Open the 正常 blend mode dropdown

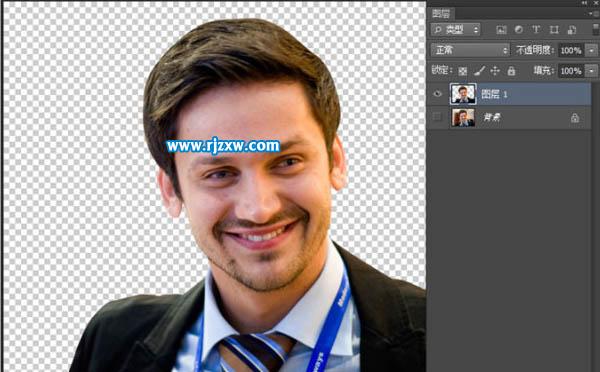(x=470, y=50)
